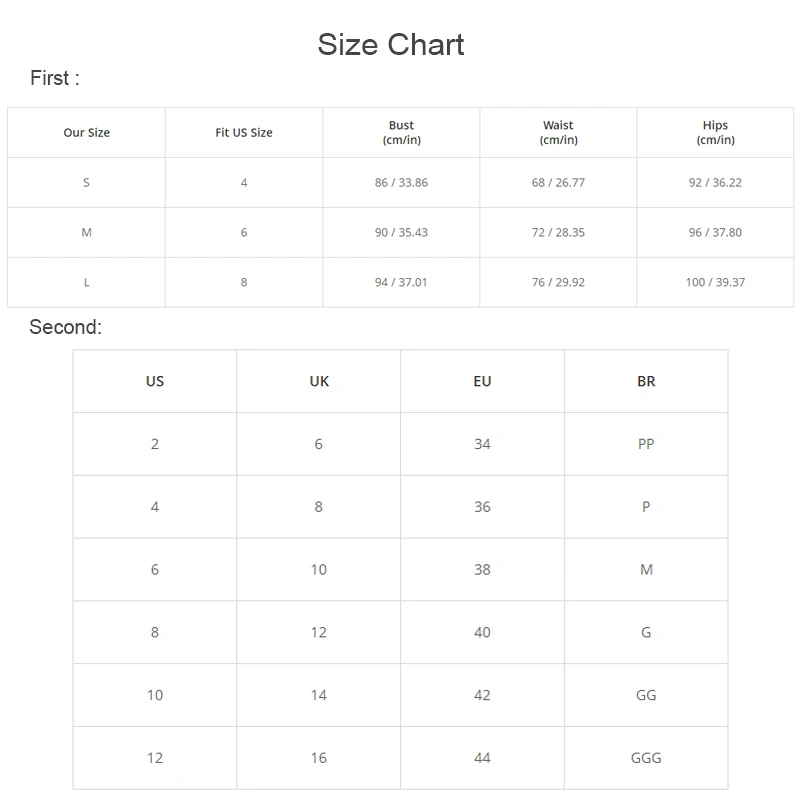Click the EU column header
This screenshot has height=800, width=800.
pos(483,381)
